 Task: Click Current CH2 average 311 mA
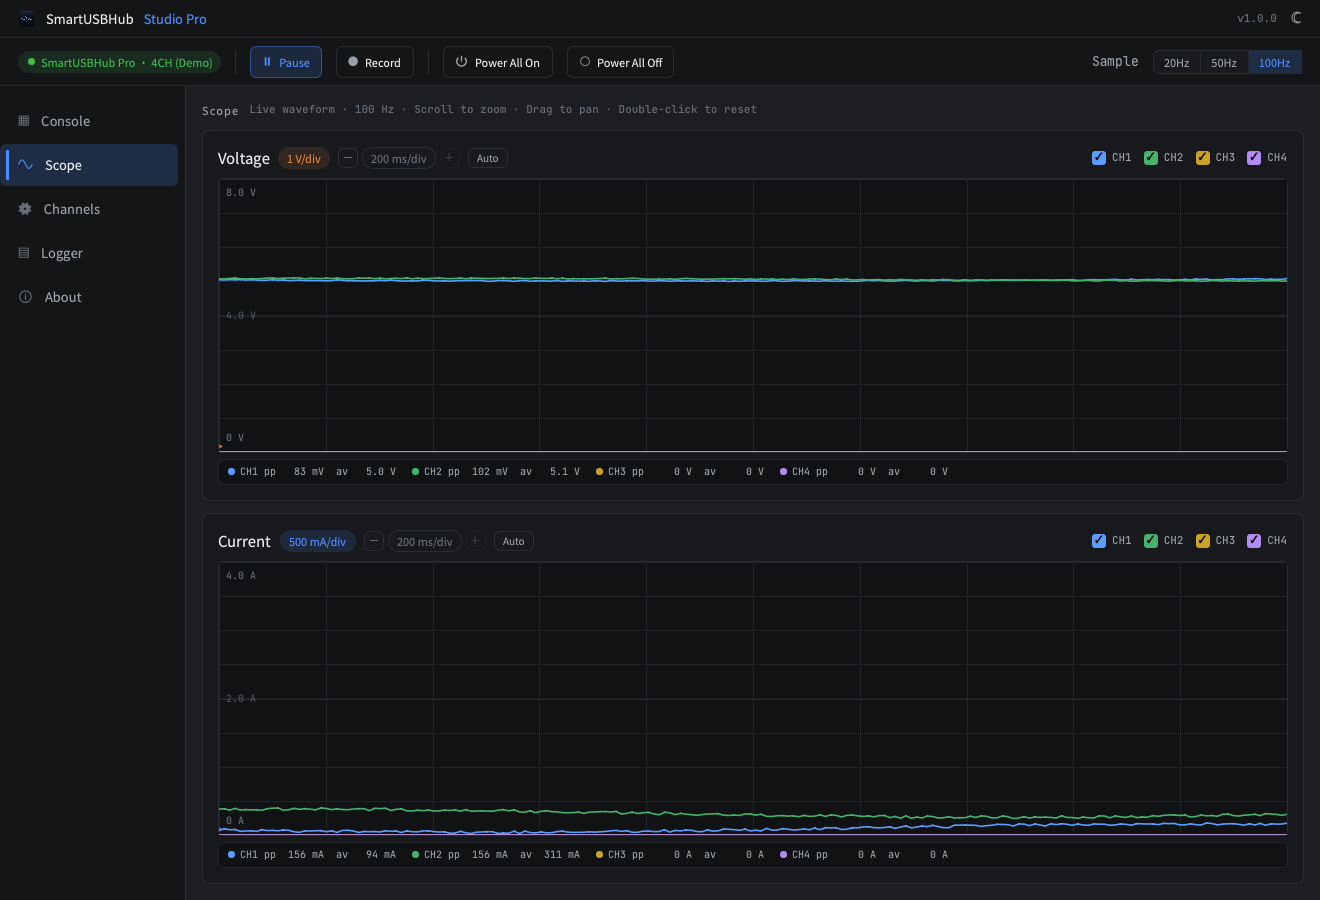[561, 855]
